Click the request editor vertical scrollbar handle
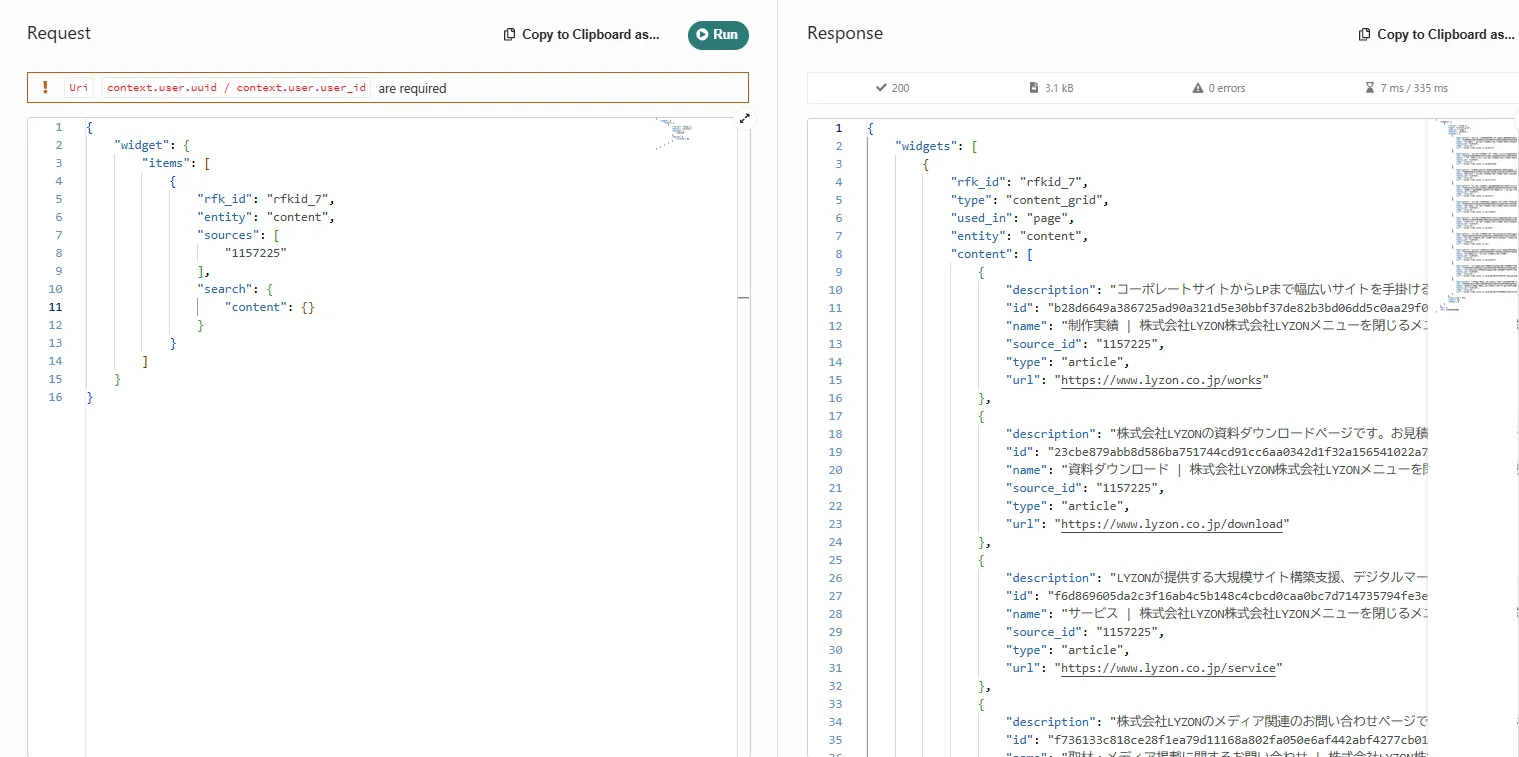Viewport: 1519px width, 757px height. [x=743, y=298]
